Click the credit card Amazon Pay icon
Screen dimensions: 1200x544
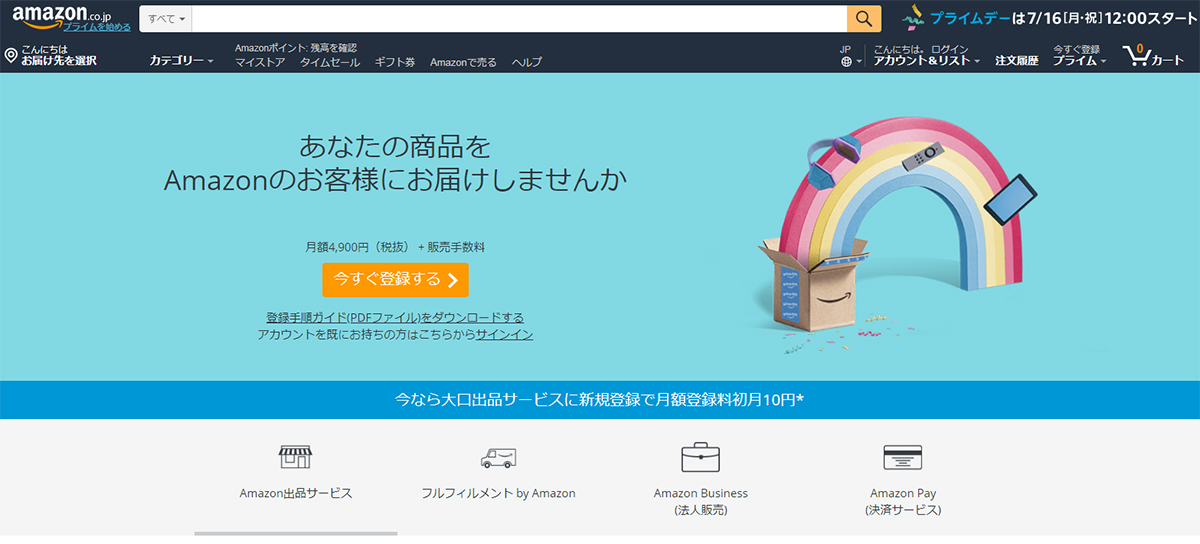click(x=902, y=458)
